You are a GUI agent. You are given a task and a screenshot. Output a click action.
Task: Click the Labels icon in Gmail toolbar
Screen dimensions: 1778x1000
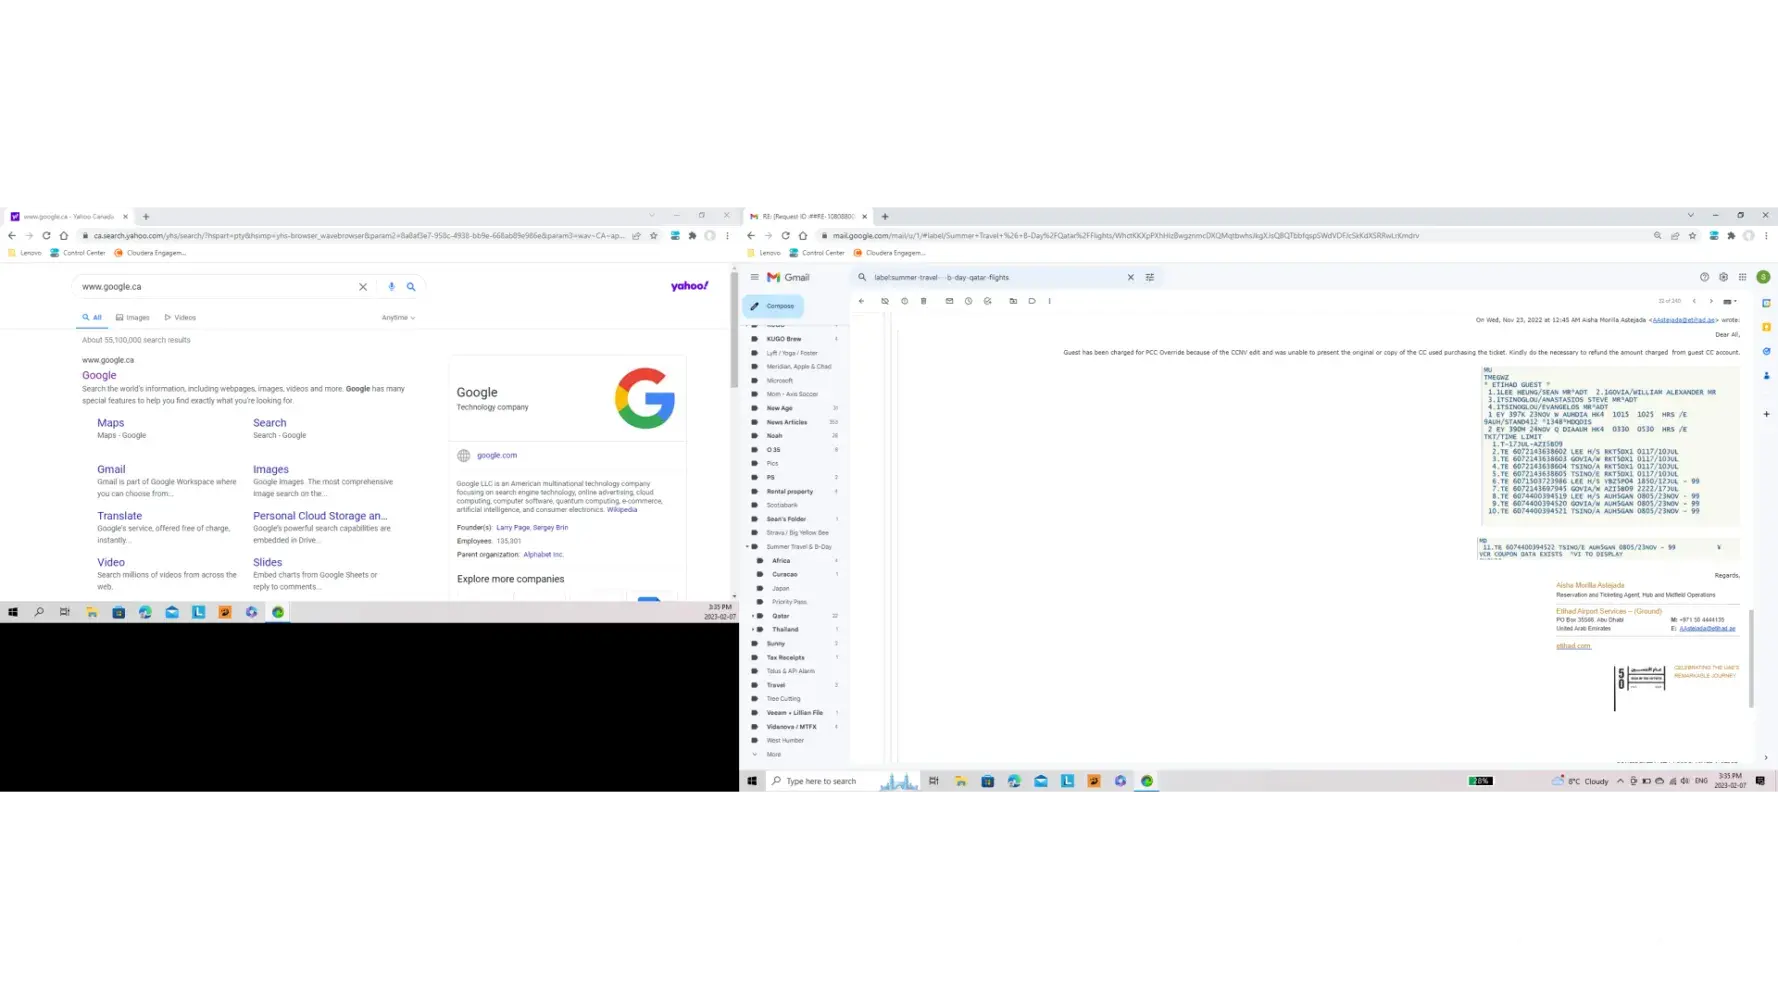point(1032,301)
